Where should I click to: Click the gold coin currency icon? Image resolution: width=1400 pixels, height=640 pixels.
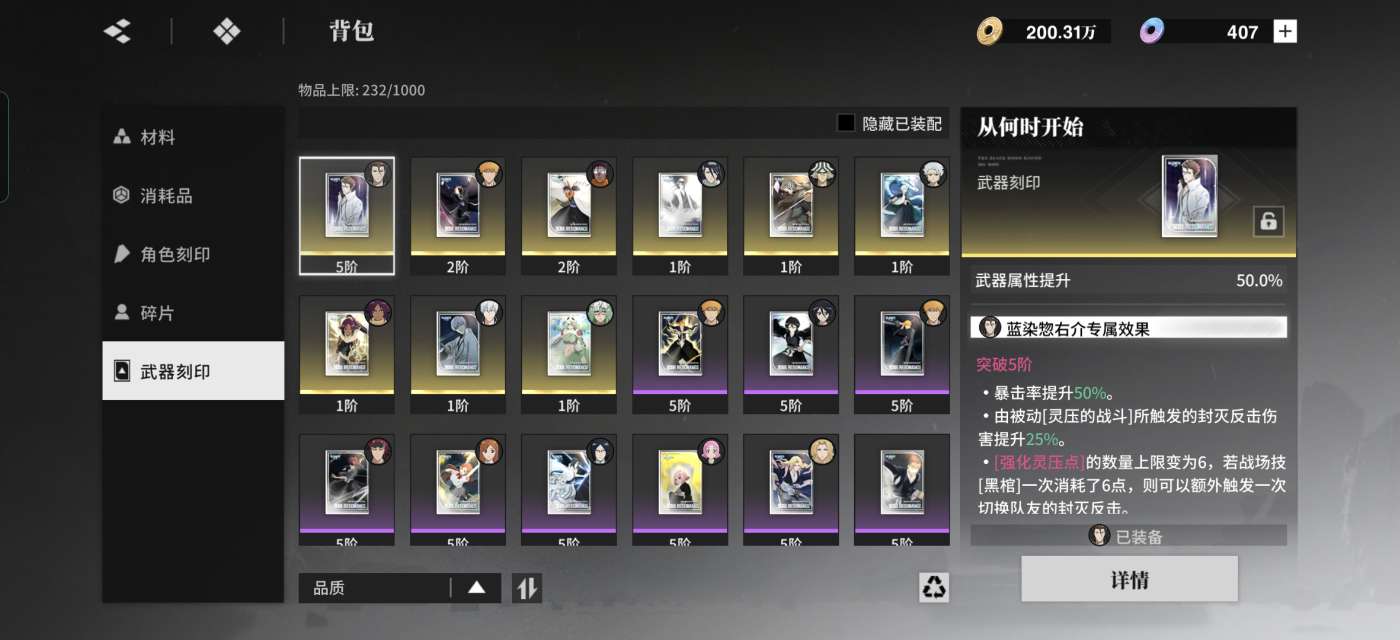(x=989, y=32)
